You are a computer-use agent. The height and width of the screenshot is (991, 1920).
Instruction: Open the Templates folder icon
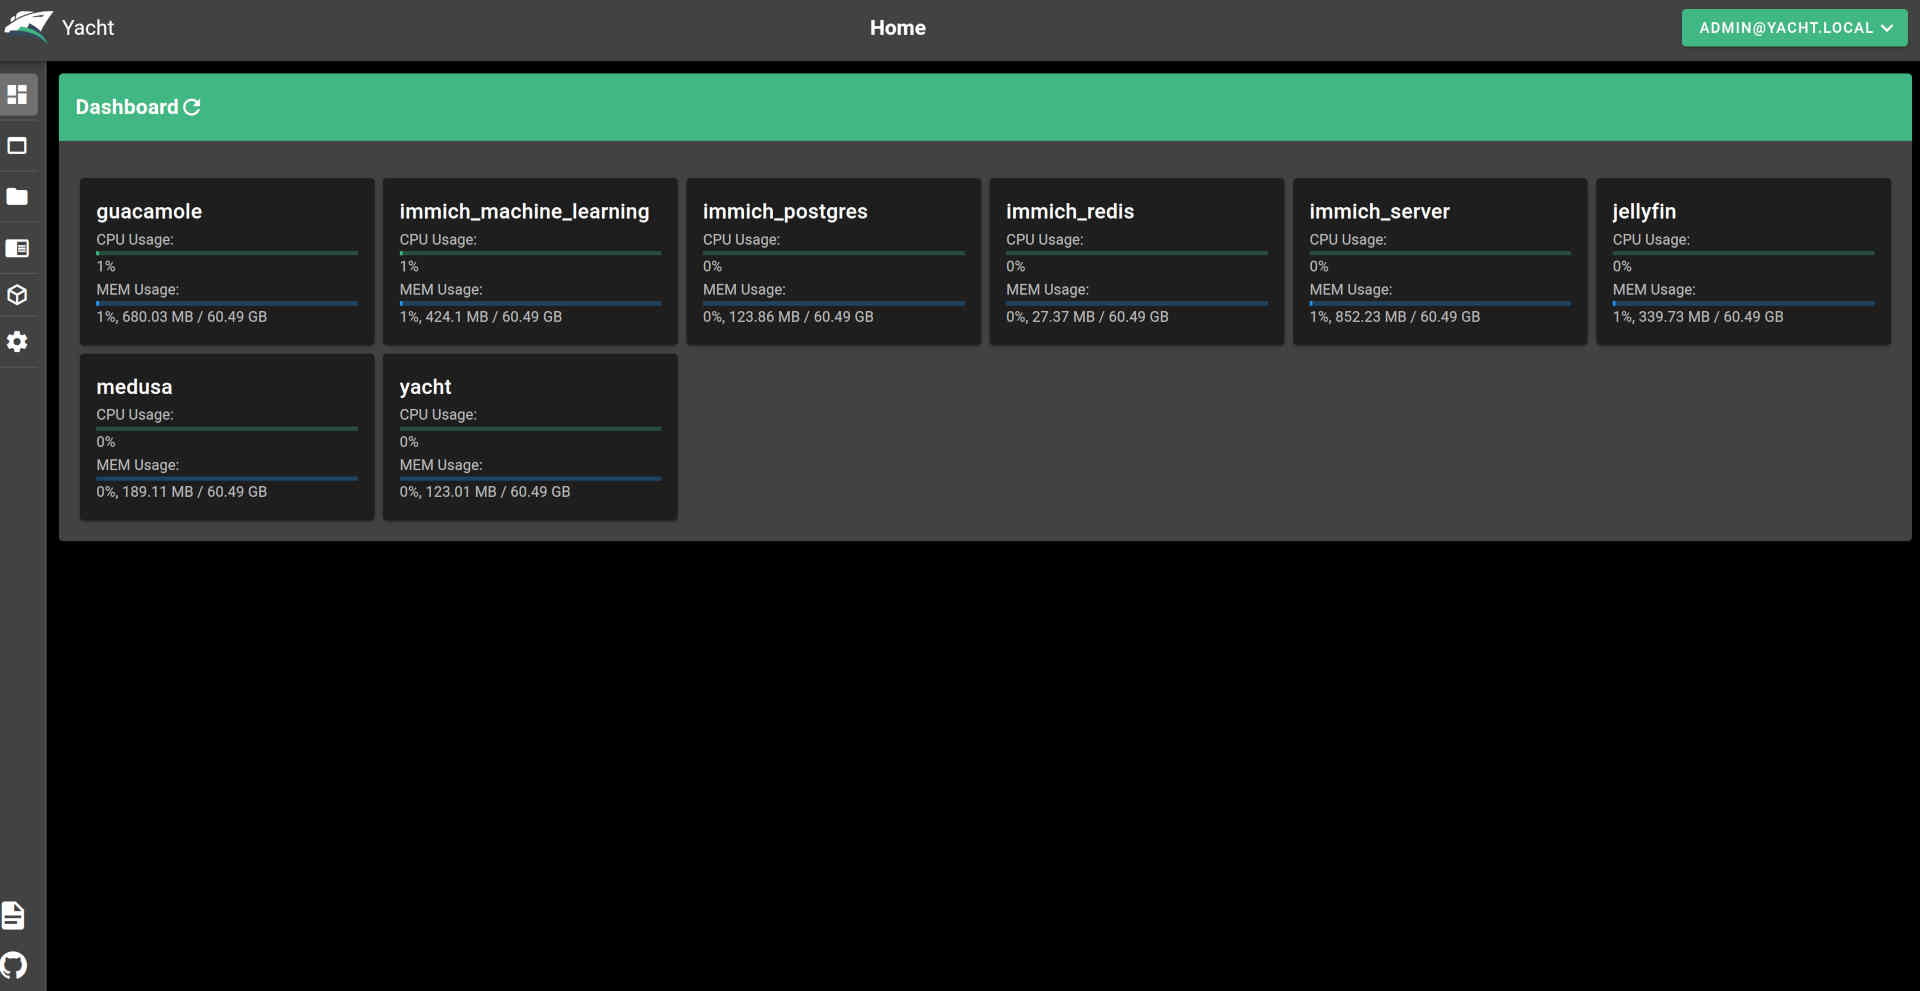click(18, 197)
